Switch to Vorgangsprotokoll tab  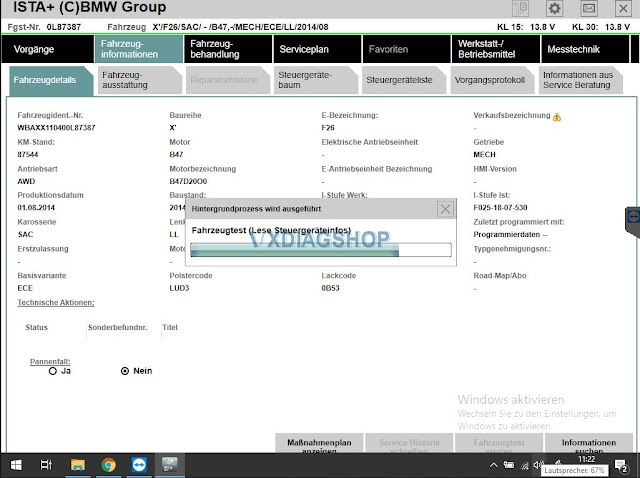point(492,80)
